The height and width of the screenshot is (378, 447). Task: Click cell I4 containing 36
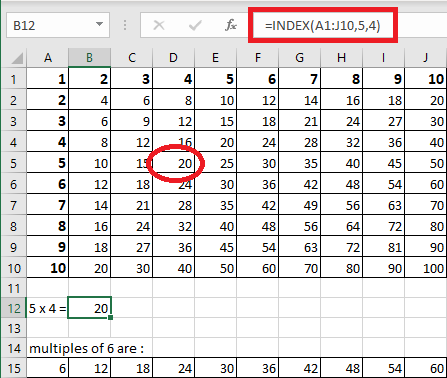point(384,142)
